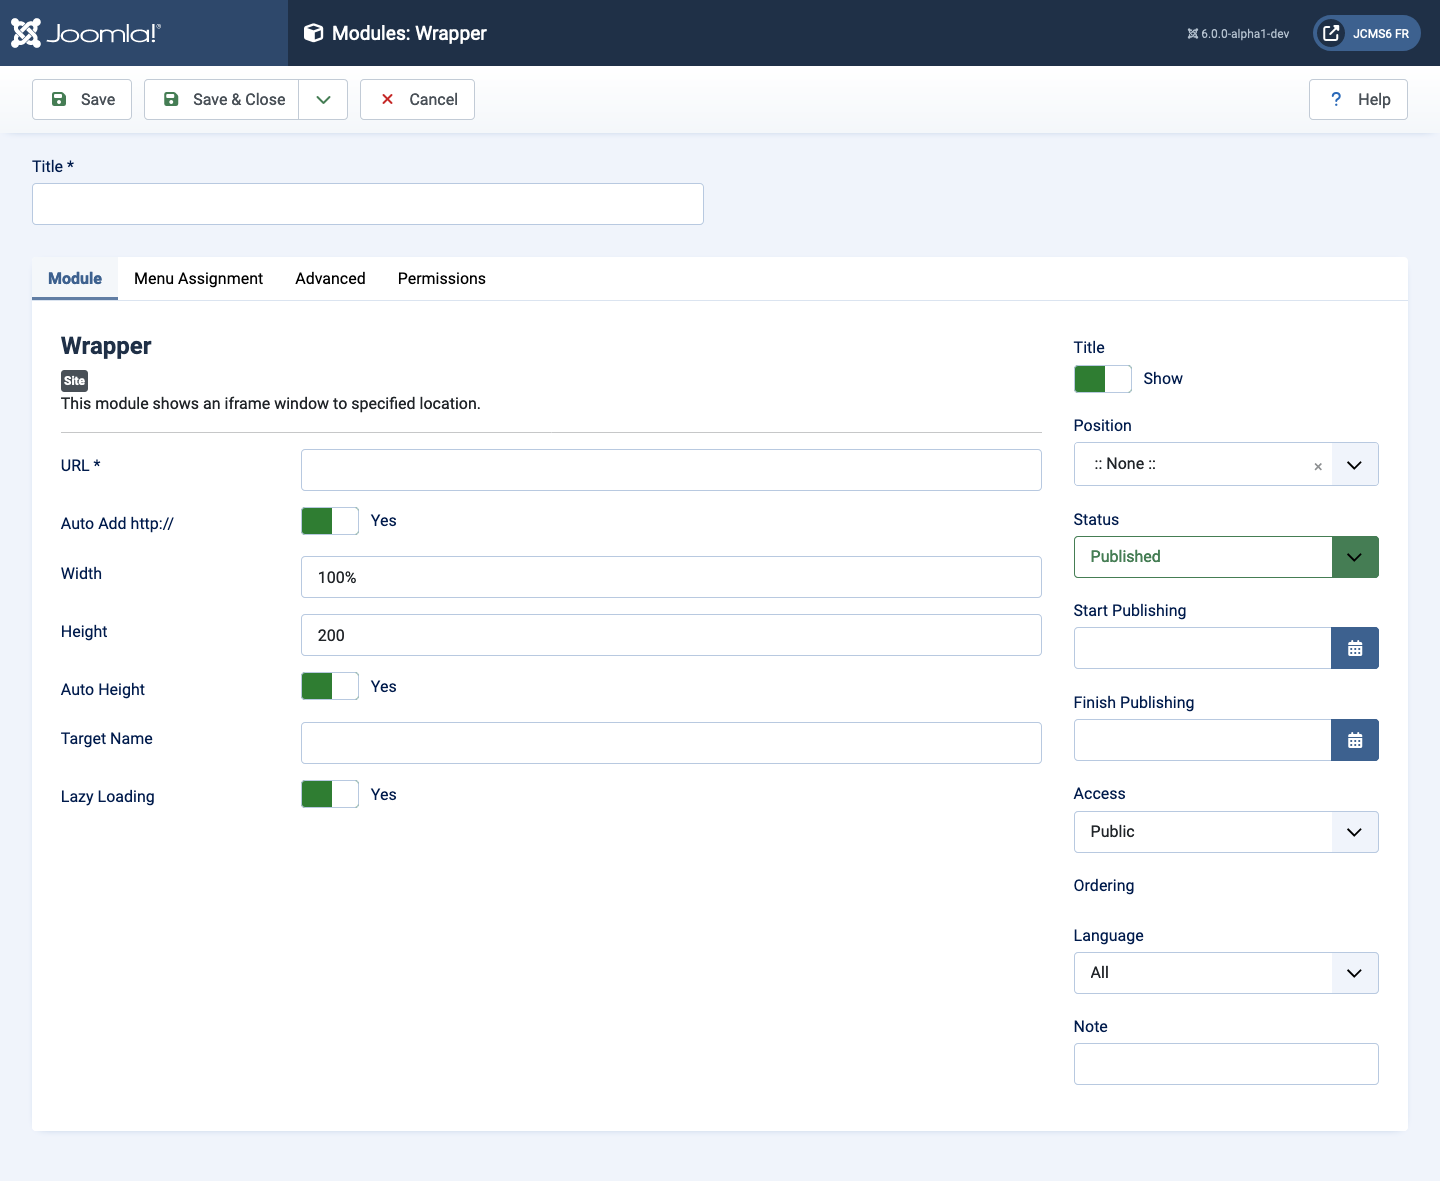Click the Joomla version icon 6.0.0-alpha1-dev
This screenshot has height=1181, width=1440.
tap(1192, 34)
